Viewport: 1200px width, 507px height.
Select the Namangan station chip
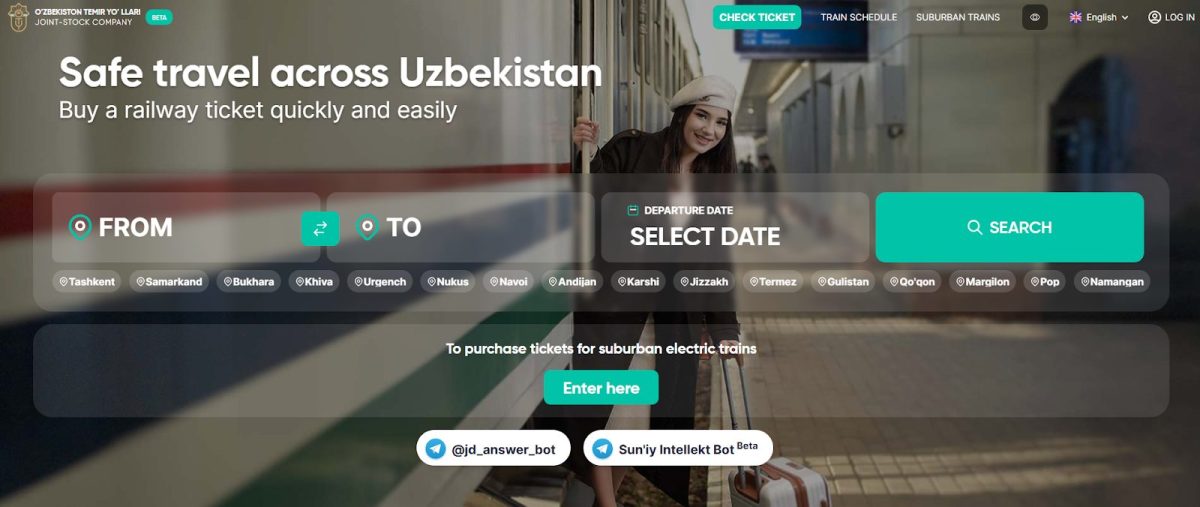[x=1112, y=282]
